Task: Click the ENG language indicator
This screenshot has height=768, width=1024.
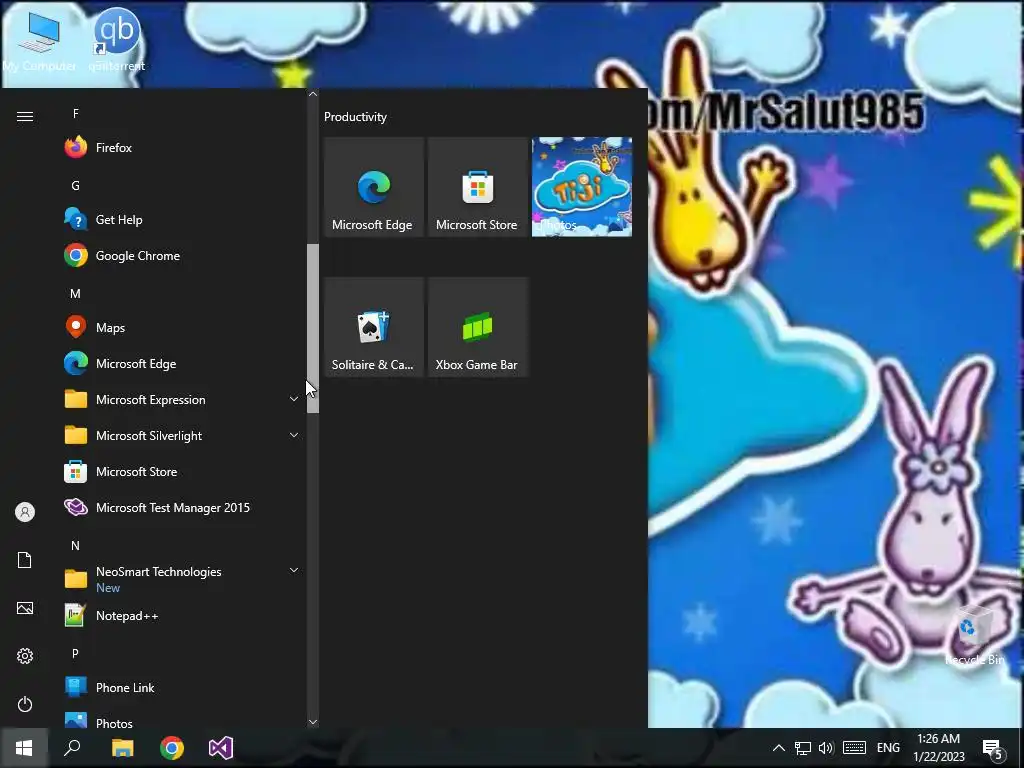Action: (888, 748)
